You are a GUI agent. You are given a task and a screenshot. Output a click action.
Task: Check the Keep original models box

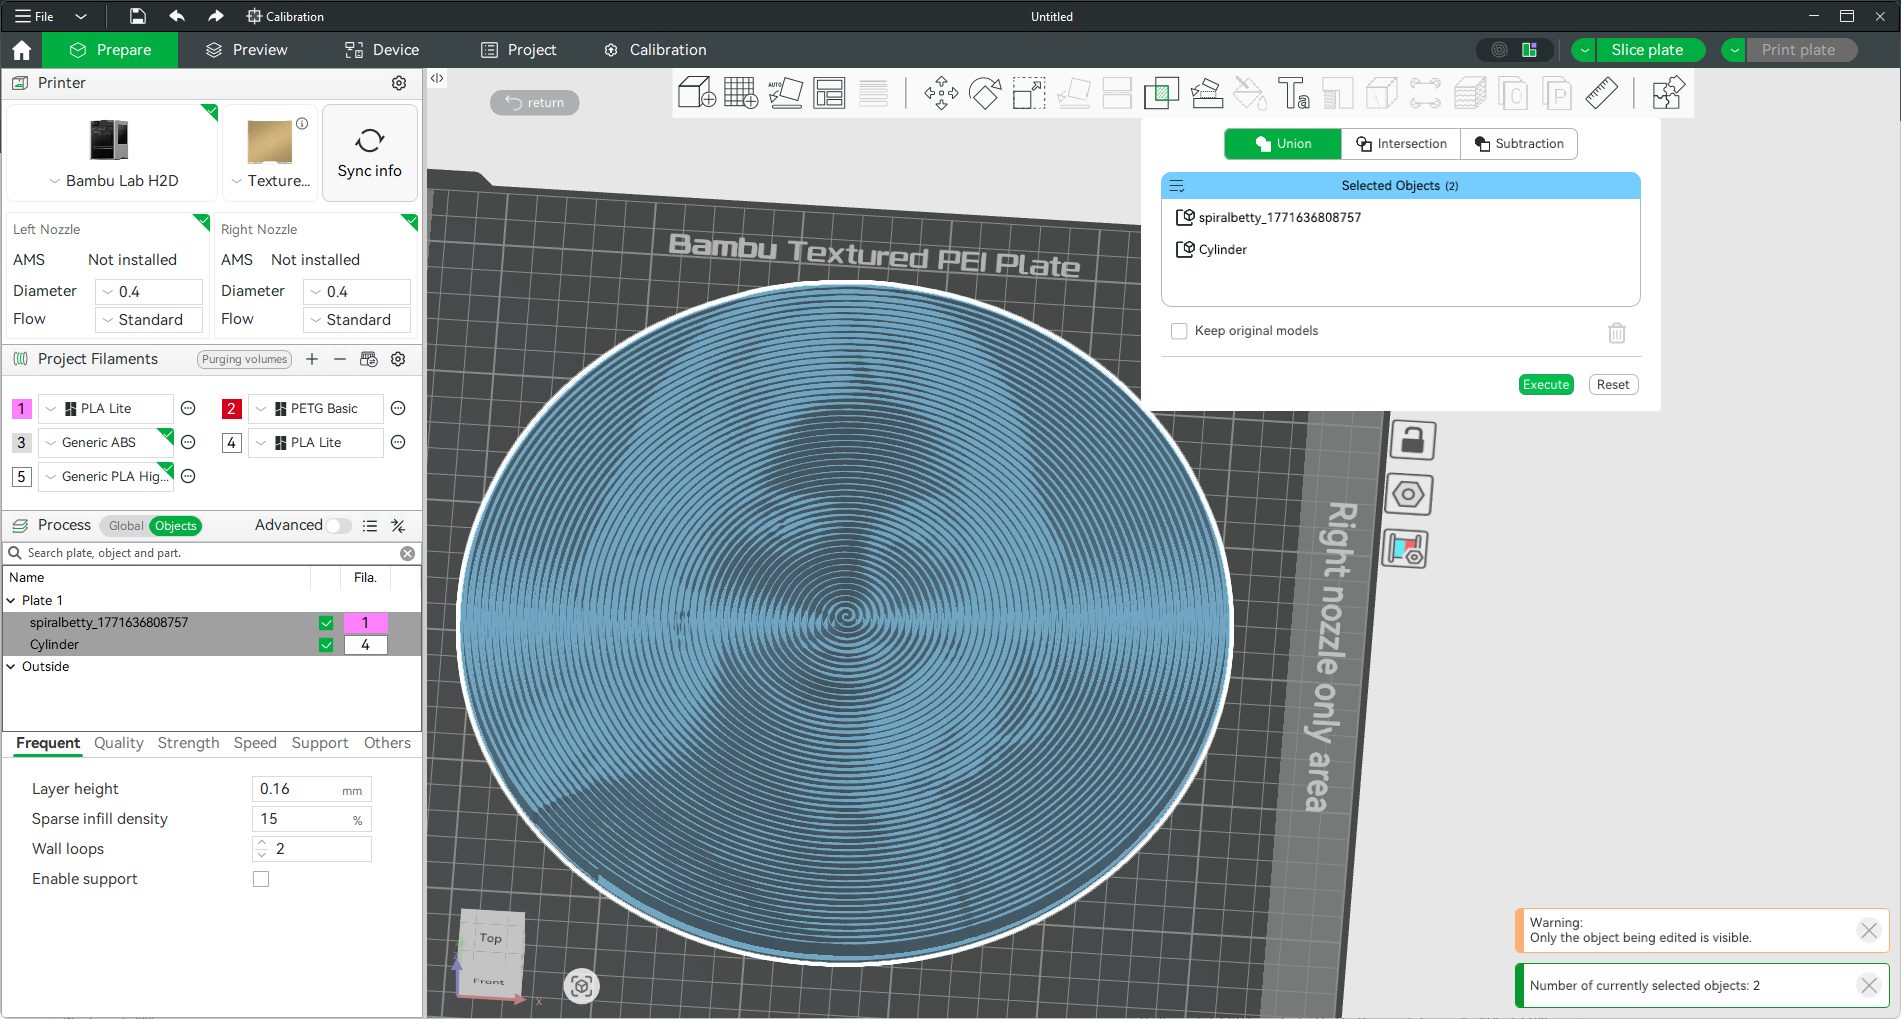point(1179,331)
